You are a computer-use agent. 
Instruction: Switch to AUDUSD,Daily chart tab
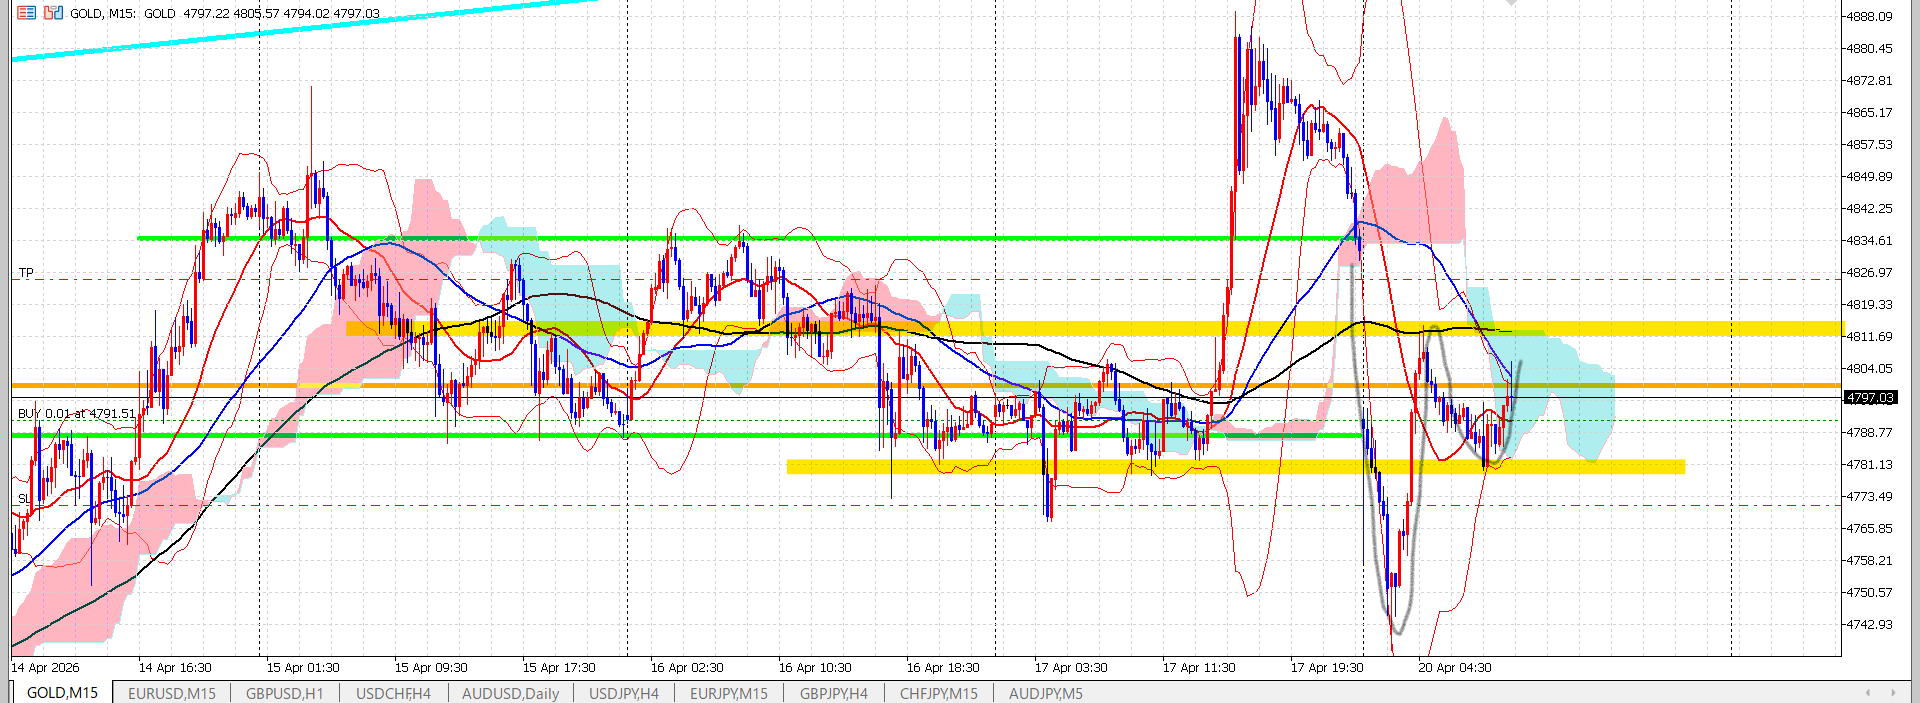(510, 693)
